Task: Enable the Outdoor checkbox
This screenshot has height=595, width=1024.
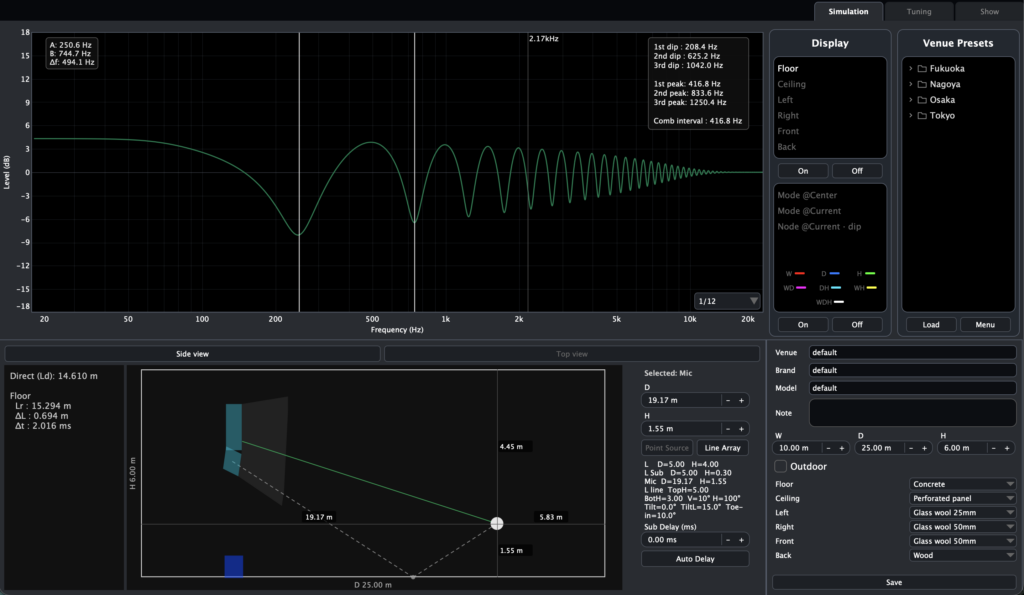Action: coord(780,466)
